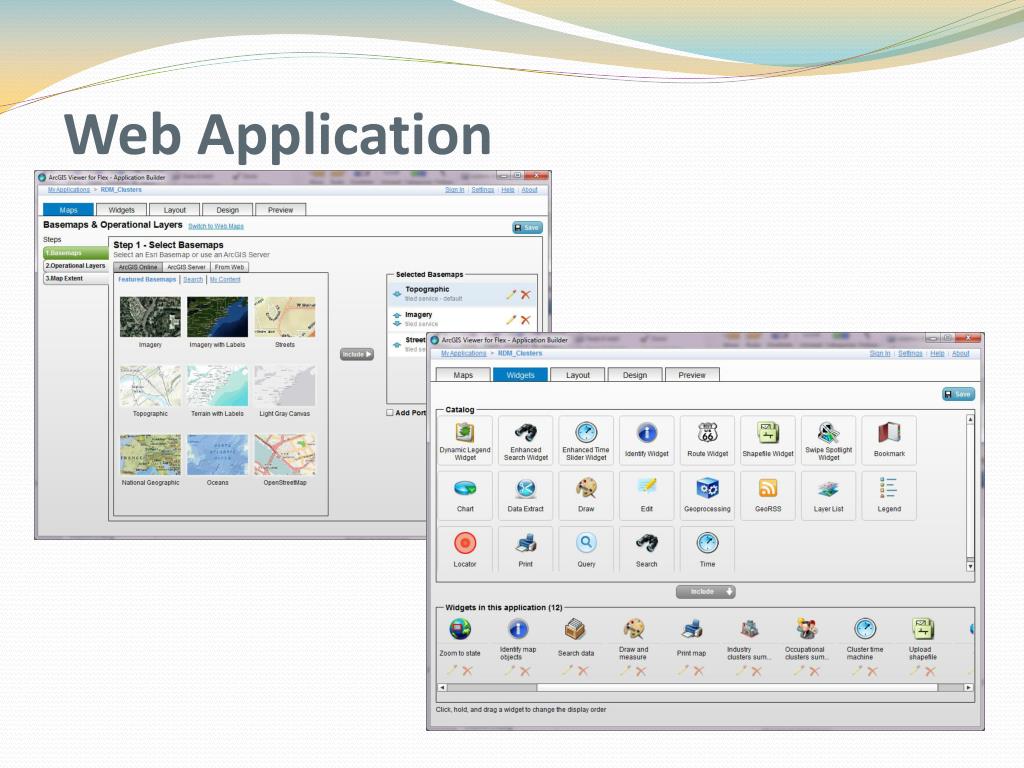Open Switch to Web Maps link
Viewport: 1024px width, 768px height.
216,226
